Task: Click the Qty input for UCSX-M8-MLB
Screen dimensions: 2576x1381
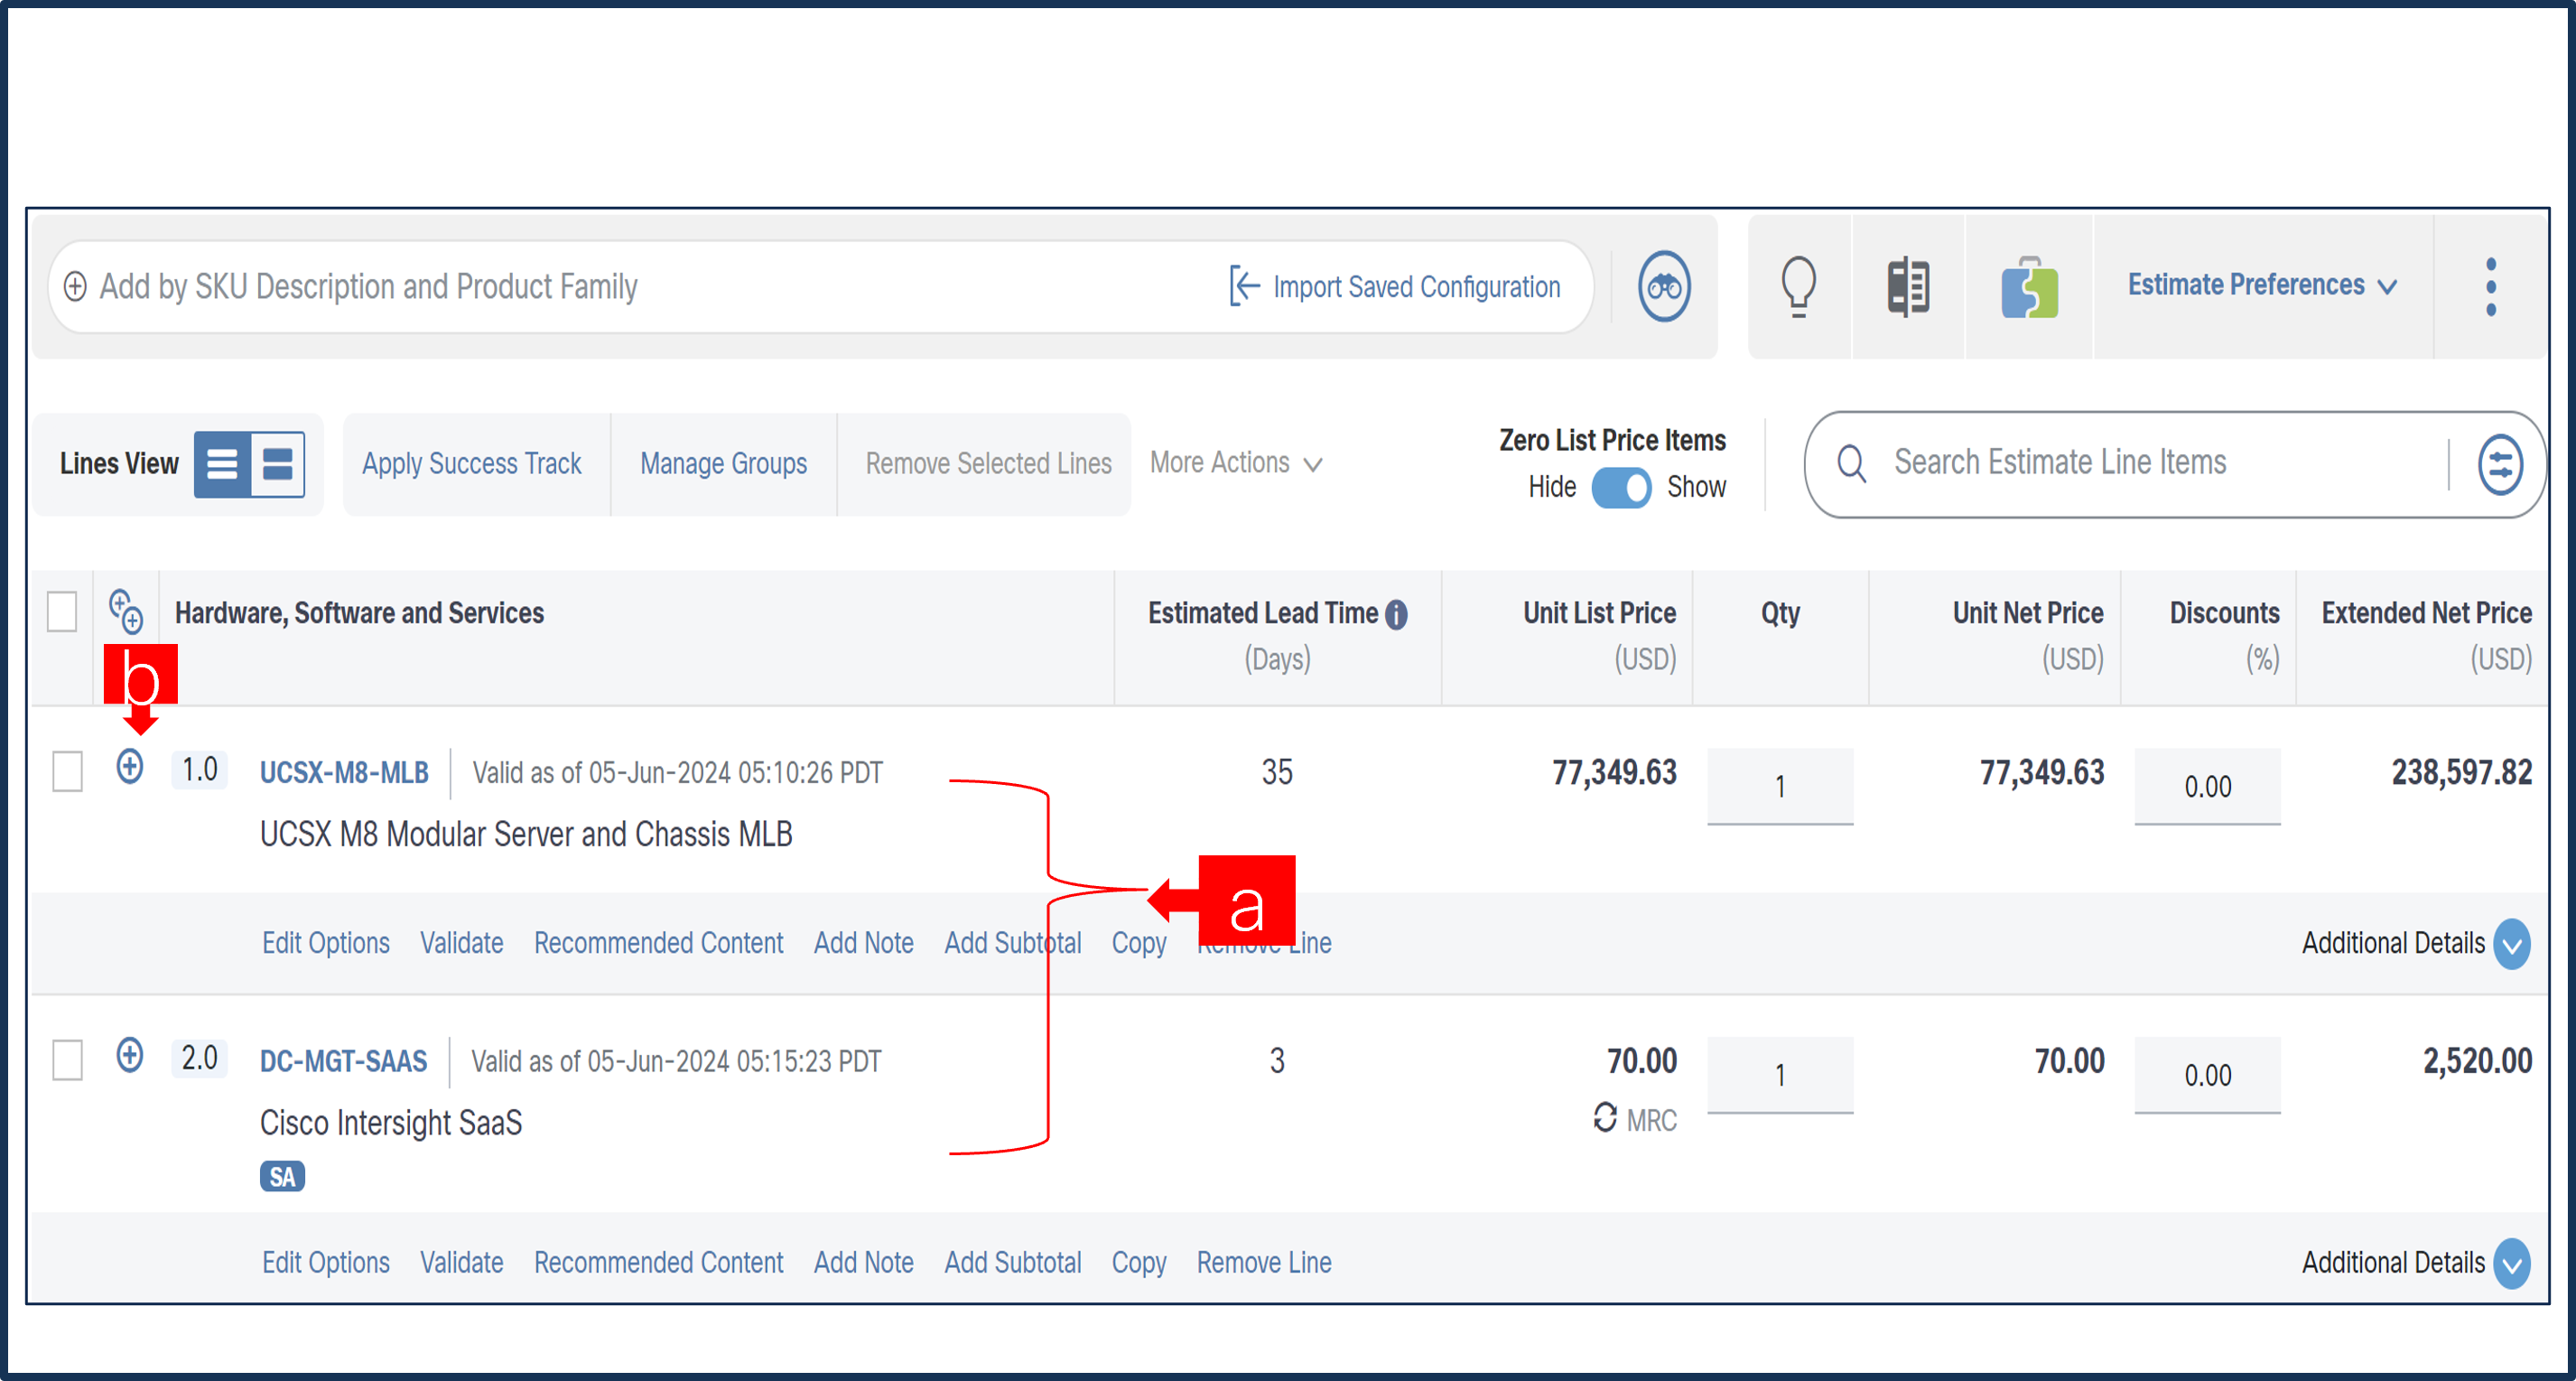Action: (1780, 787)
